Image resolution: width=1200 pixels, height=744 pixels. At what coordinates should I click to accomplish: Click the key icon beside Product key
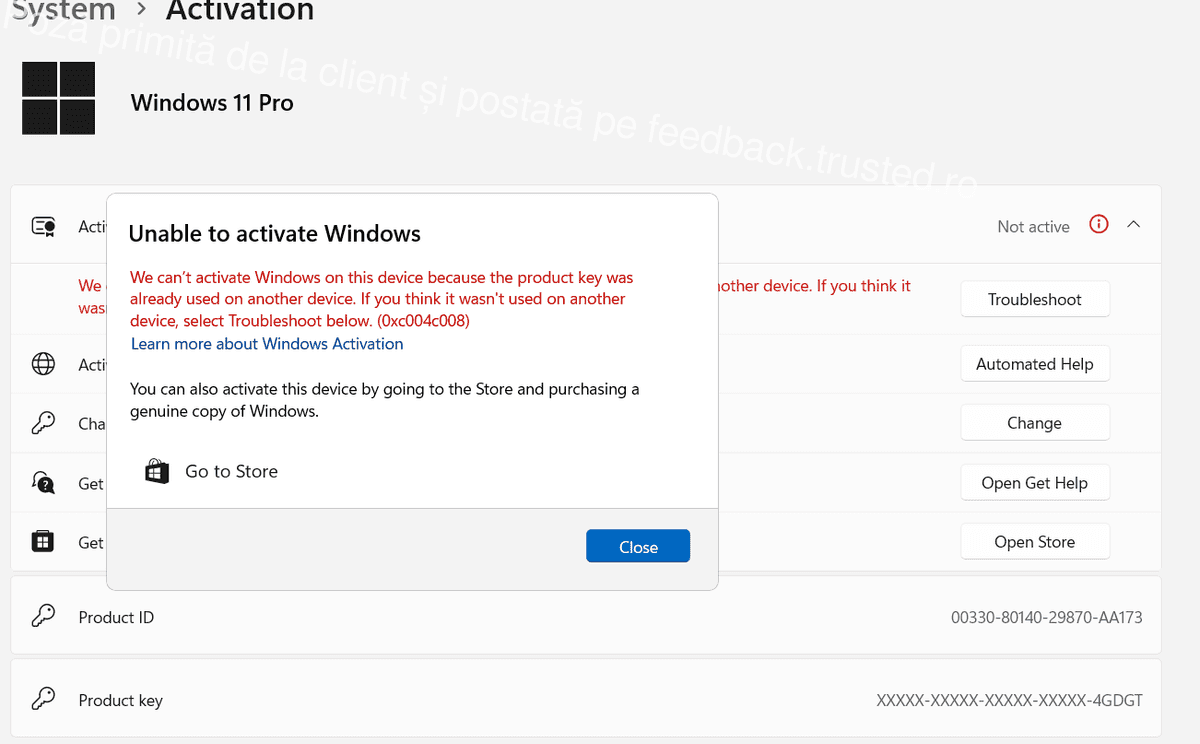coord(43,699)
